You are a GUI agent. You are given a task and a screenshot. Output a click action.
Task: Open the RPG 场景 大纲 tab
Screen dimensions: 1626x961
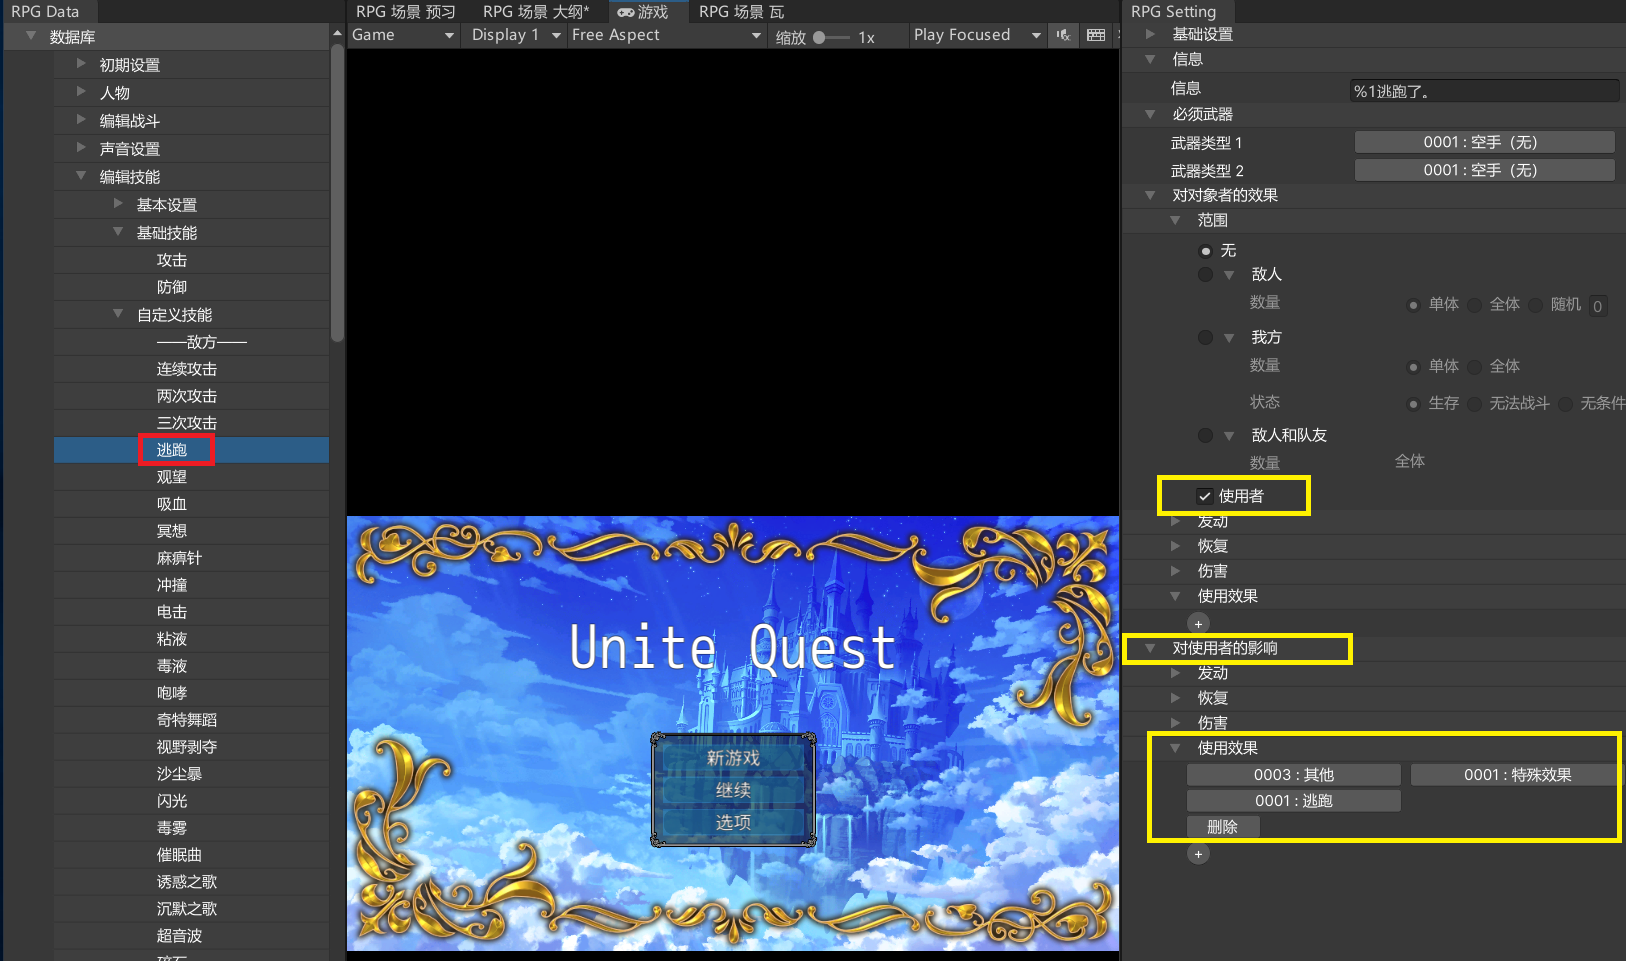click(x=535, y=12)
